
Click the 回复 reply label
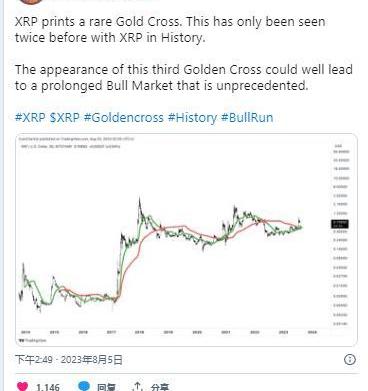[107, 387]
